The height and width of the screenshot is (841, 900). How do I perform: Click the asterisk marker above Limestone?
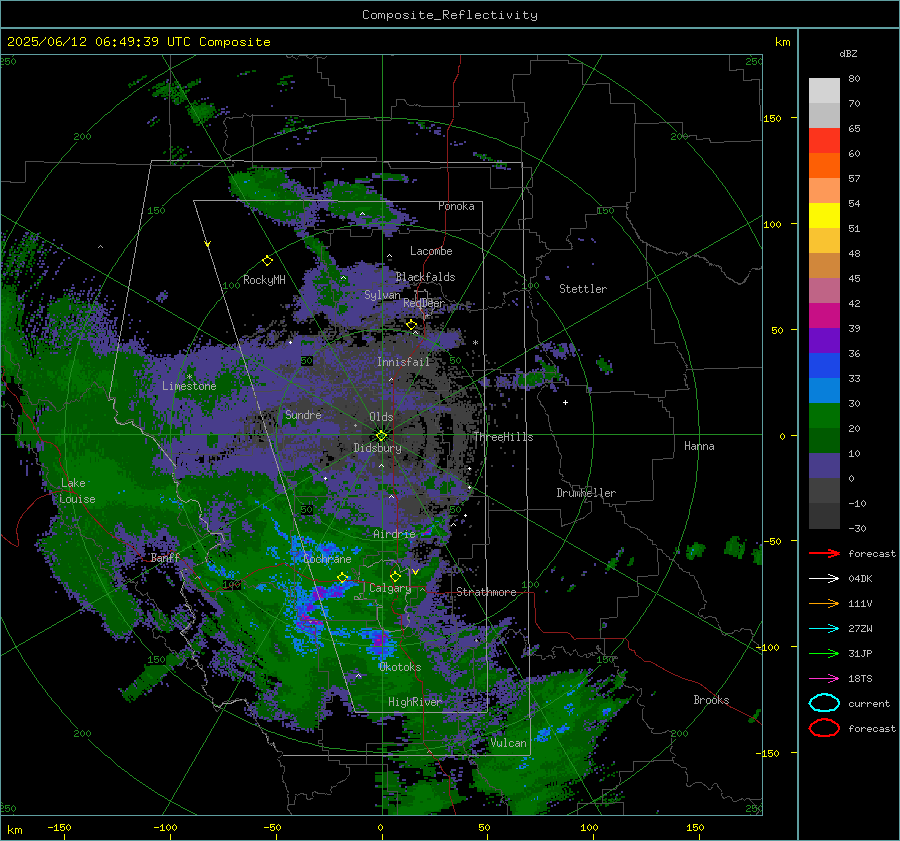[x=189, y=377]
